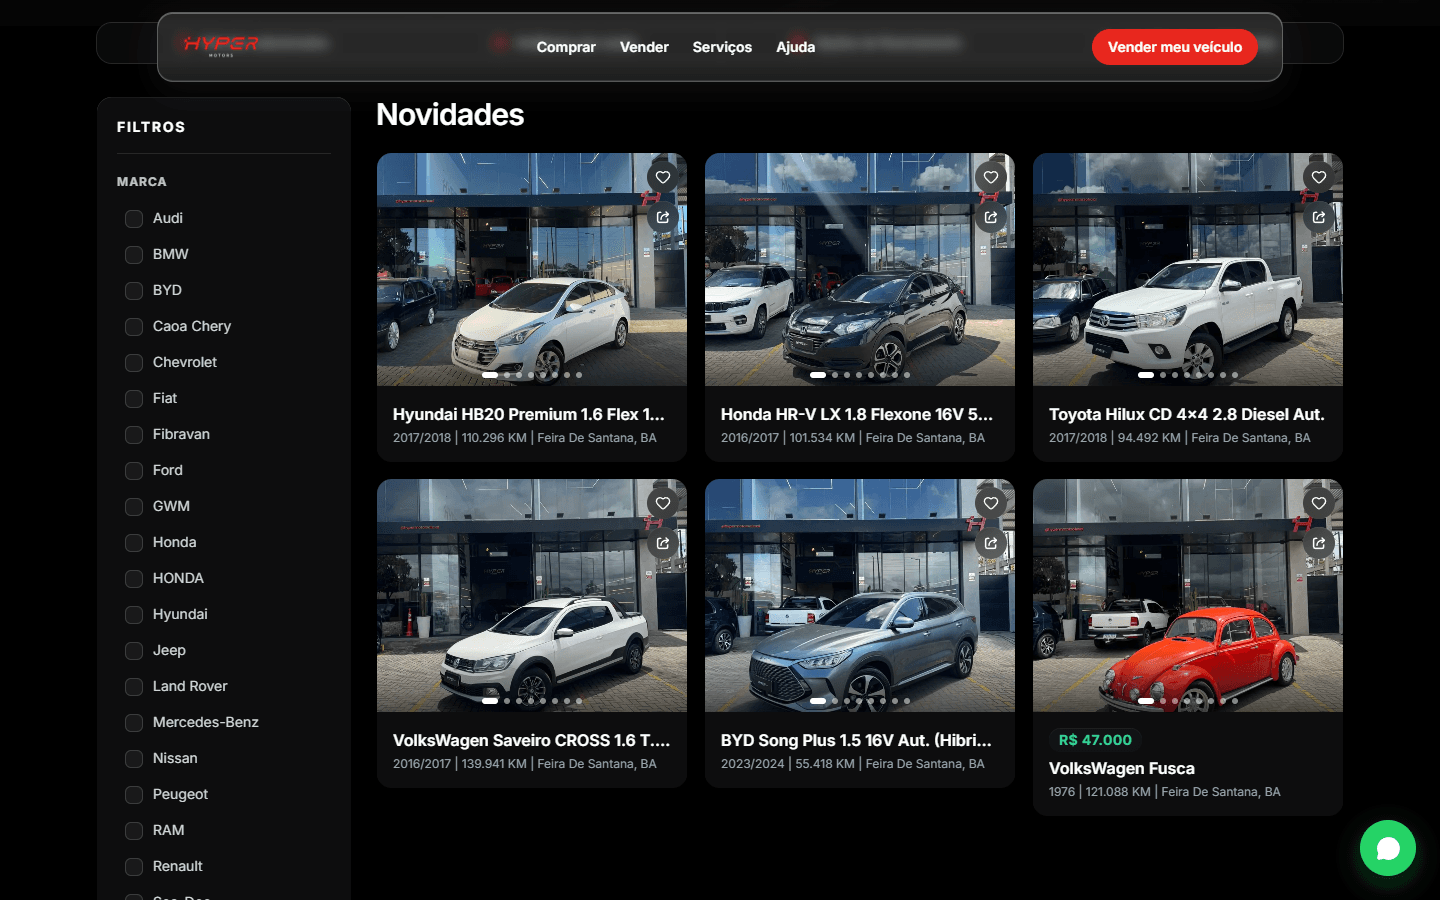1440x900 pixels.
Task: Check the Hyundai brand filter
Action: (x=134, y=615)
